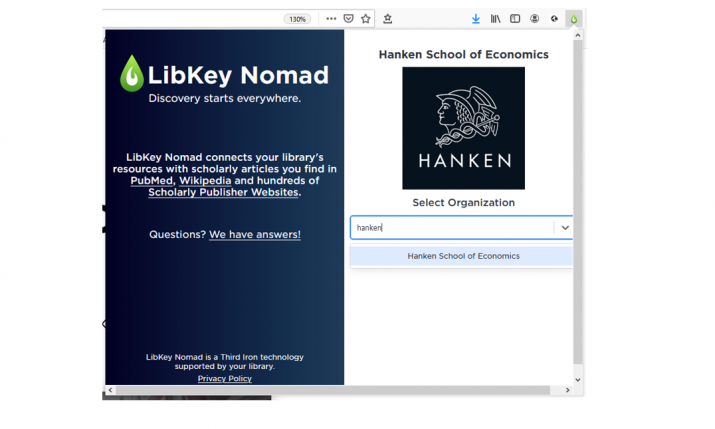Open the Firefox downloads arrow icon
The width and height of the screenshot is (715, 429).
click(476, 18)
